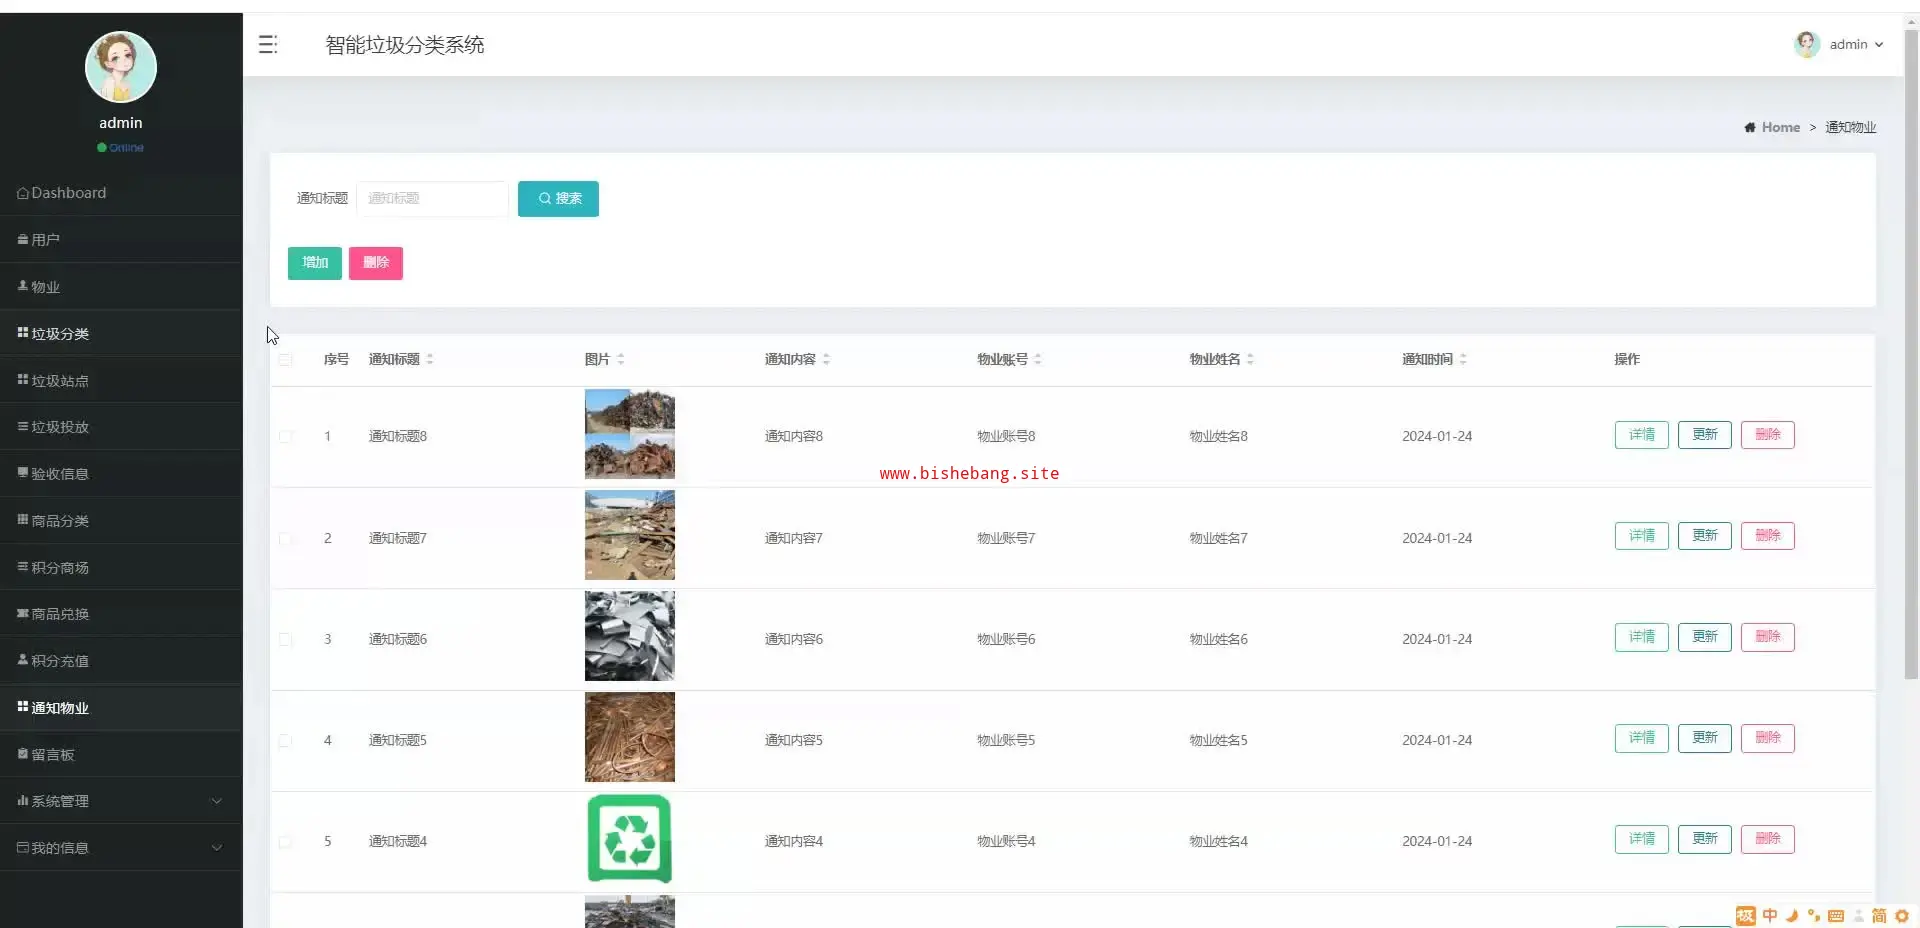
Task: Click the sidebar collapse hamburger icon
Action: point(267,44)
